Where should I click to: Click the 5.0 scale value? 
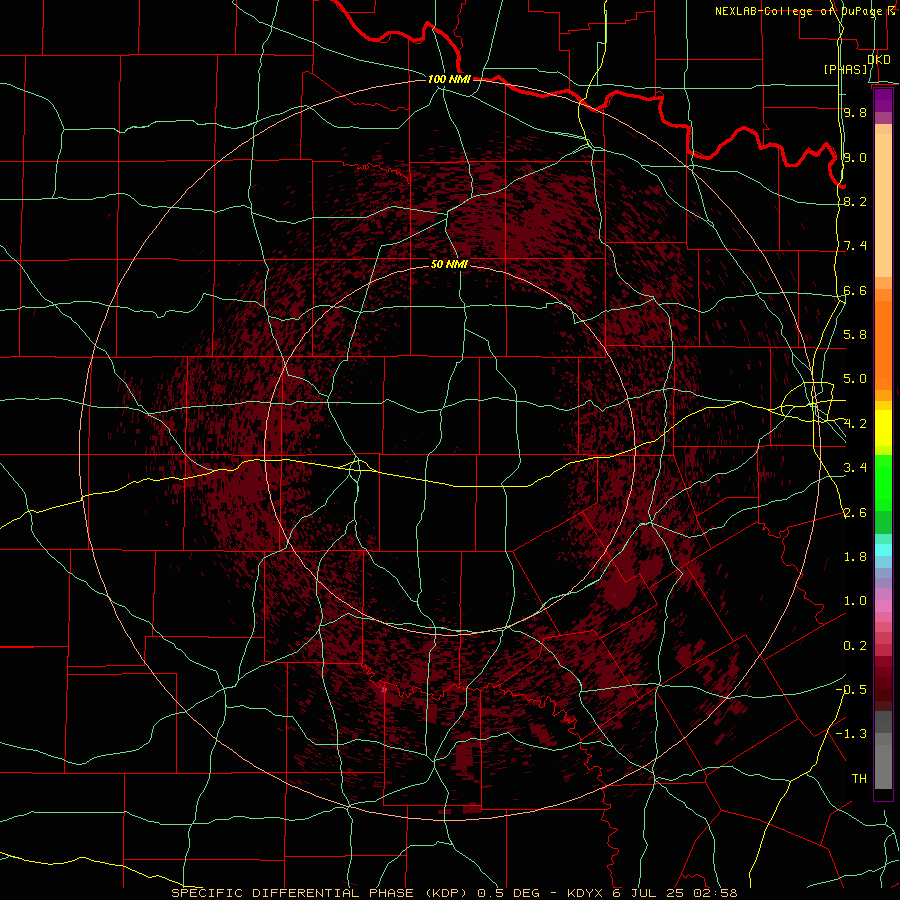[855, 379]
